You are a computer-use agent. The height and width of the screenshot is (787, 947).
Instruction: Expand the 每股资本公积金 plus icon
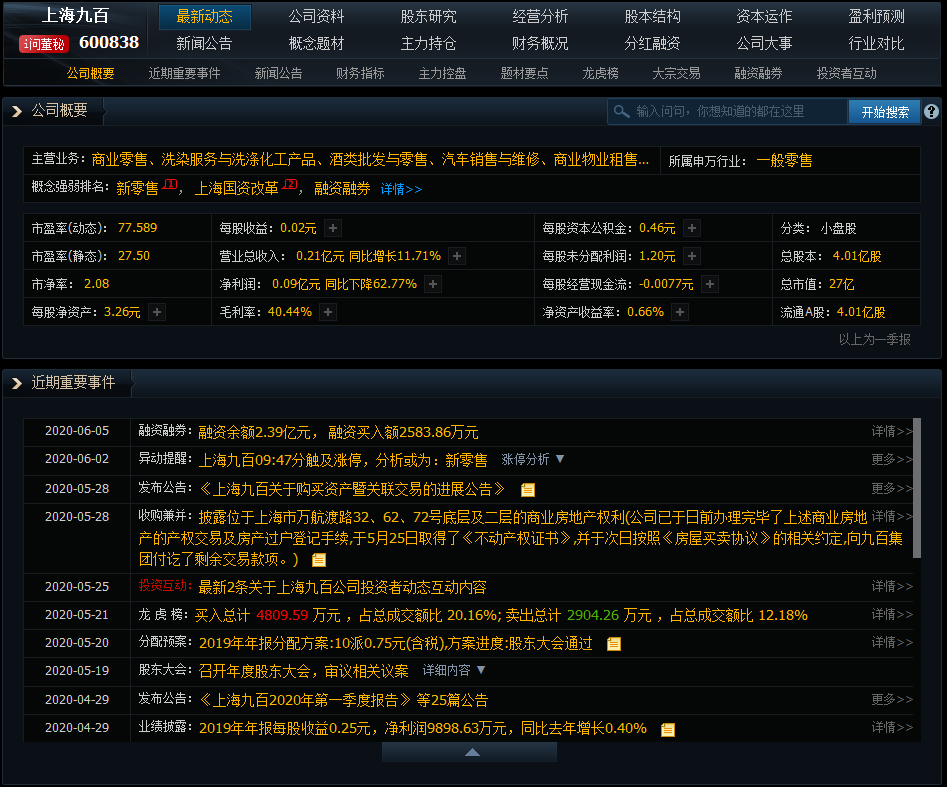click(x=692, y=228)
